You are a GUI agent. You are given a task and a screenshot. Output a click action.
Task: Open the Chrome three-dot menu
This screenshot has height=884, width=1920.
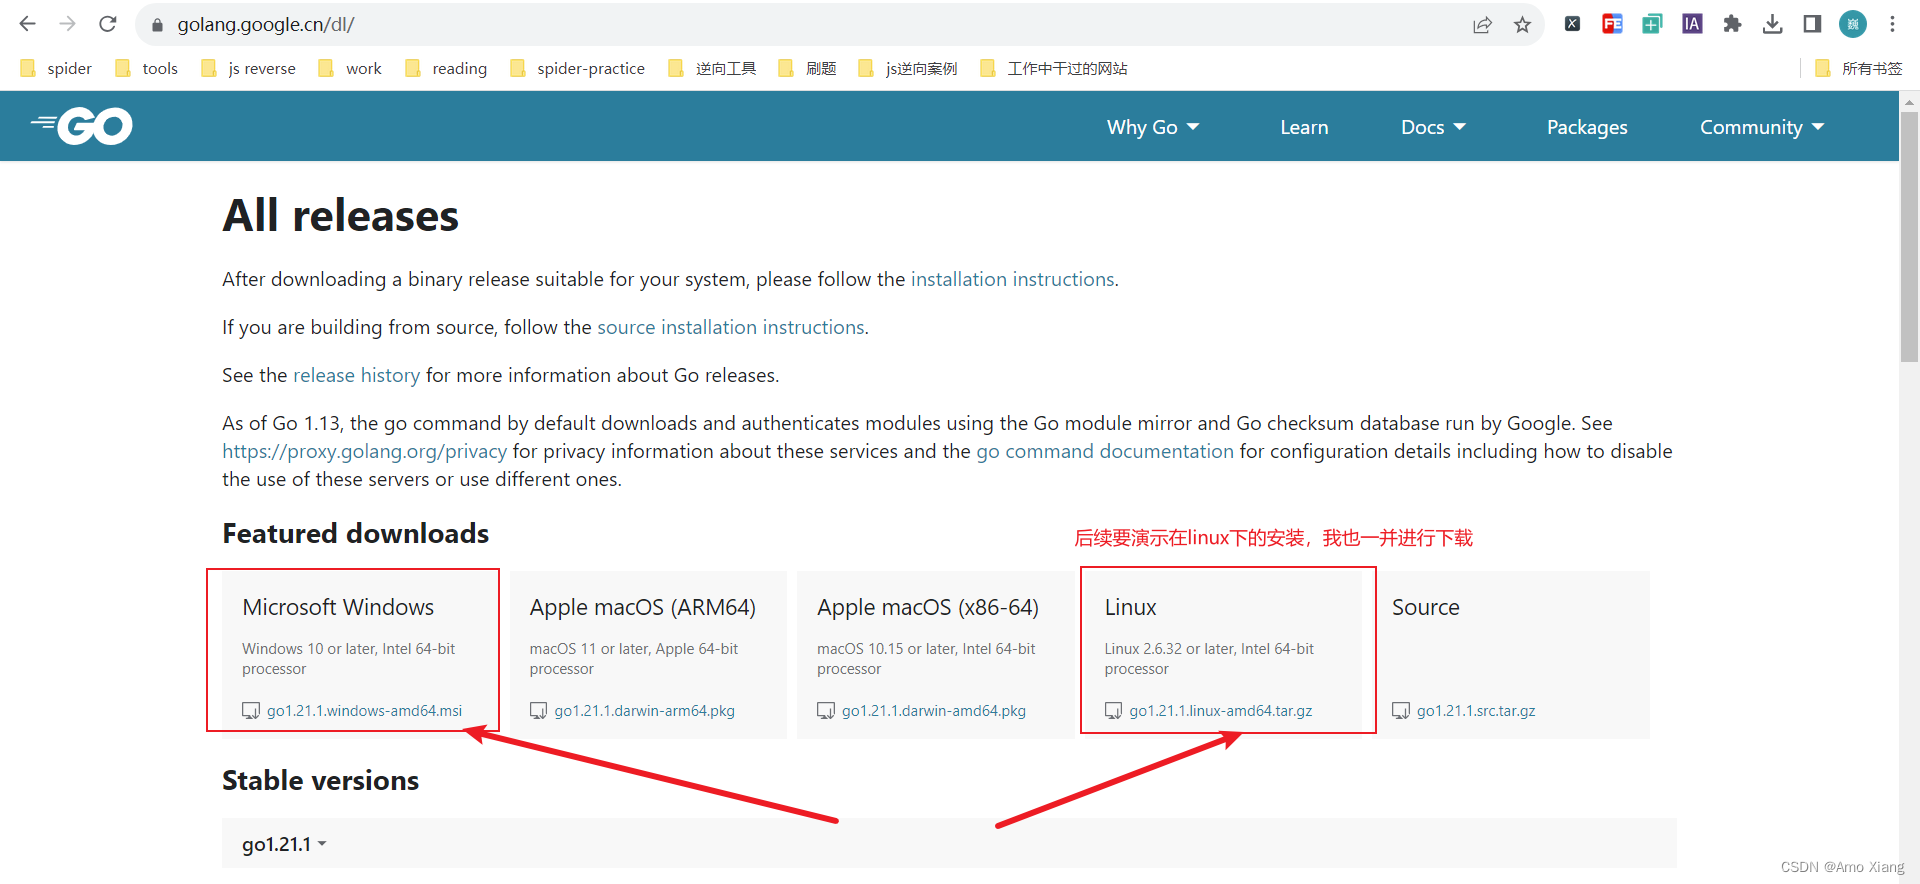(x=1892, y=24)
